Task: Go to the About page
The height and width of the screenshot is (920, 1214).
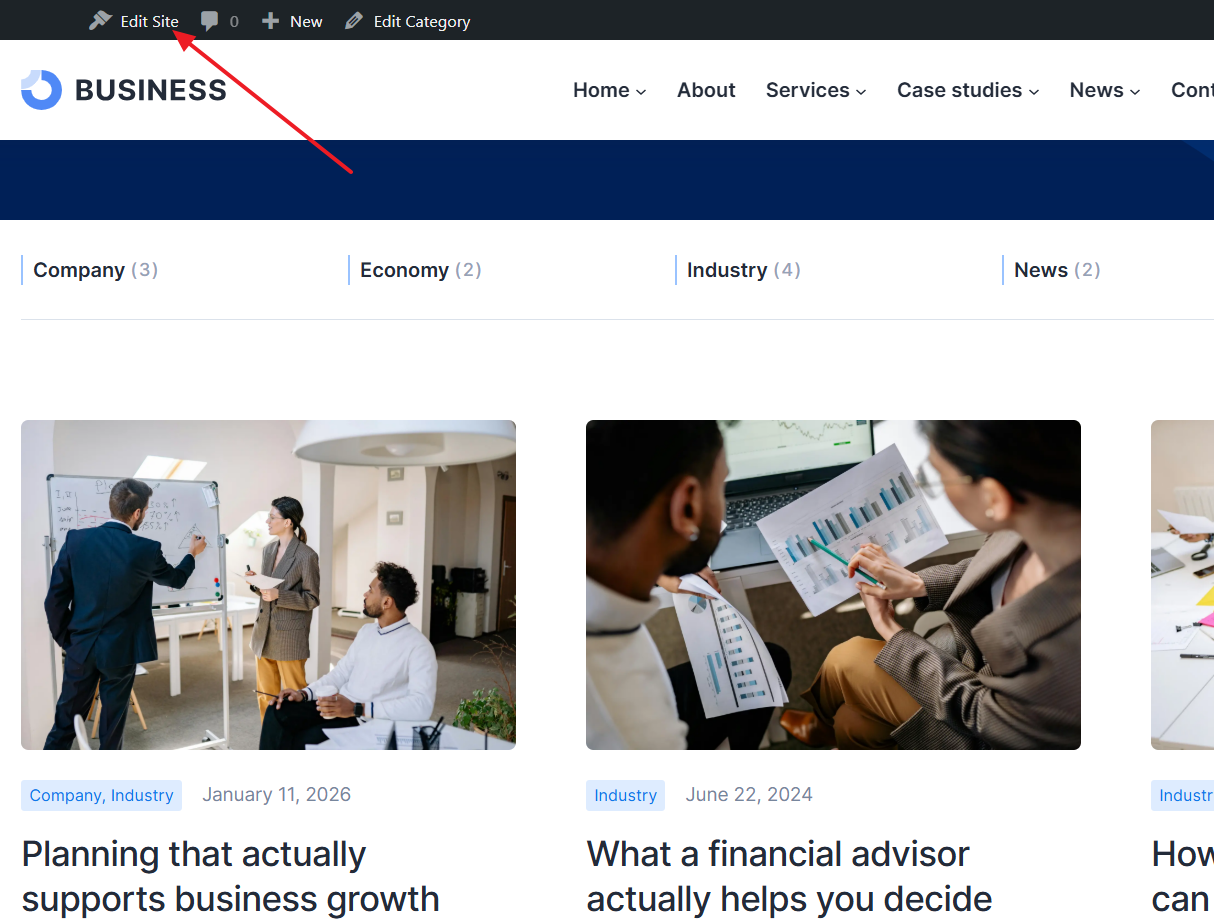Action: pyautogui.click(x=706, y=90)
